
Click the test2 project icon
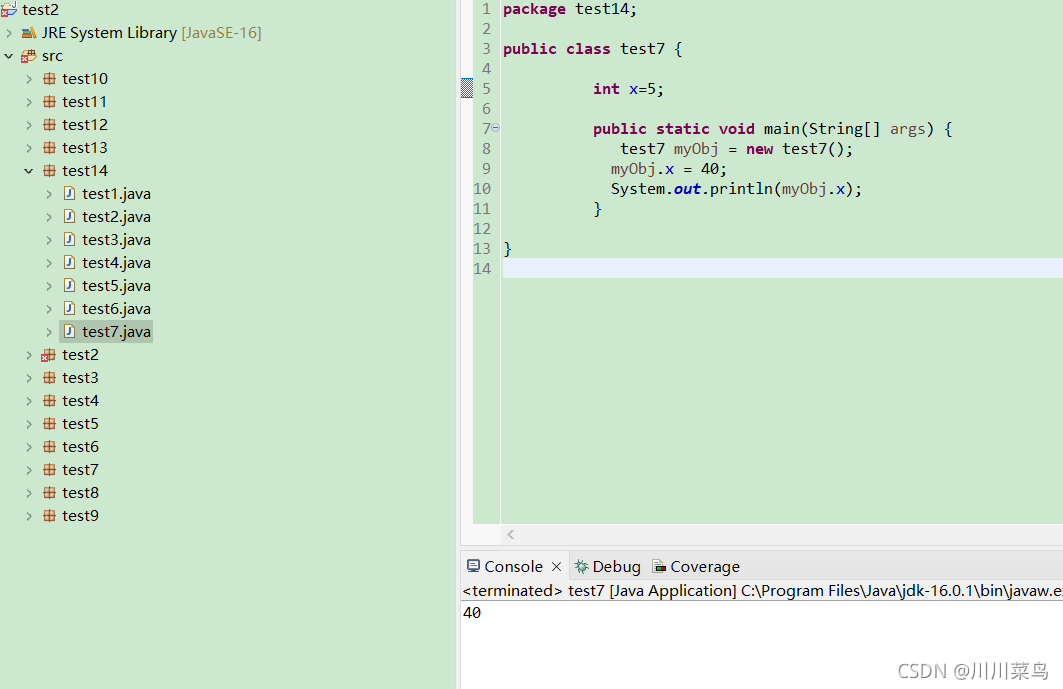[9, 9]
